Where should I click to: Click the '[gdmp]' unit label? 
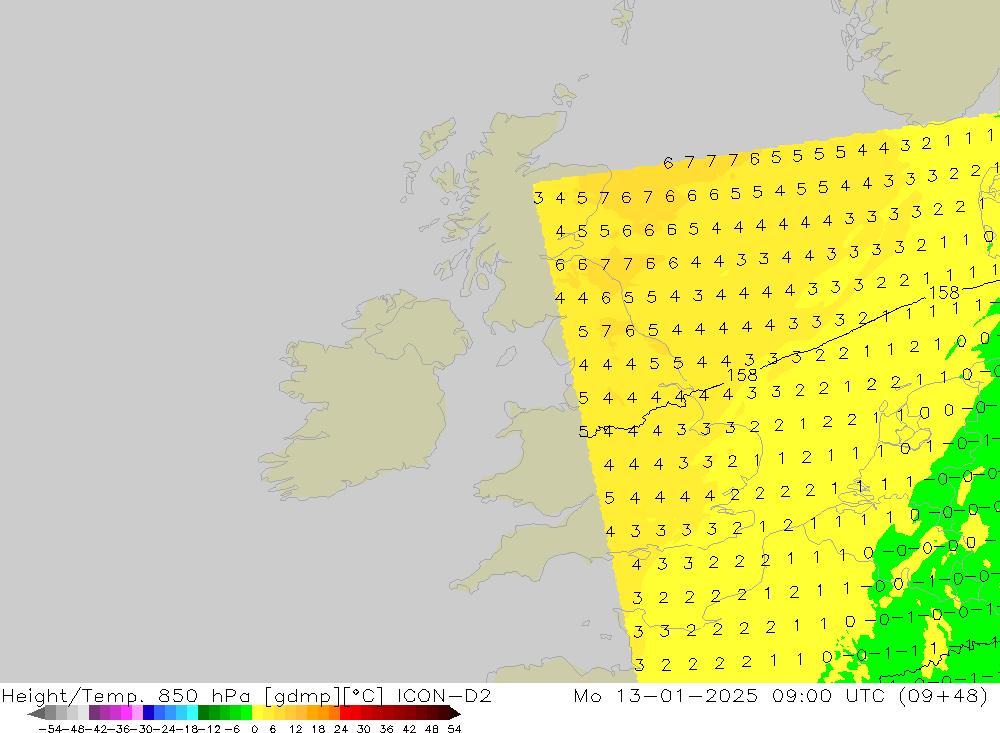[300, 695]
